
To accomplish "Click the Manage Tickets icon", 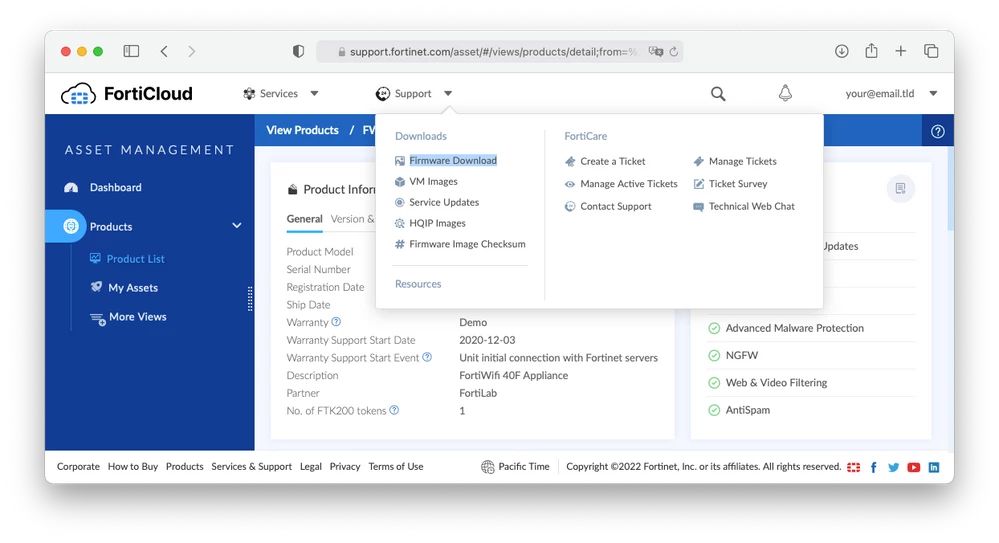I will tap(698, 161).
